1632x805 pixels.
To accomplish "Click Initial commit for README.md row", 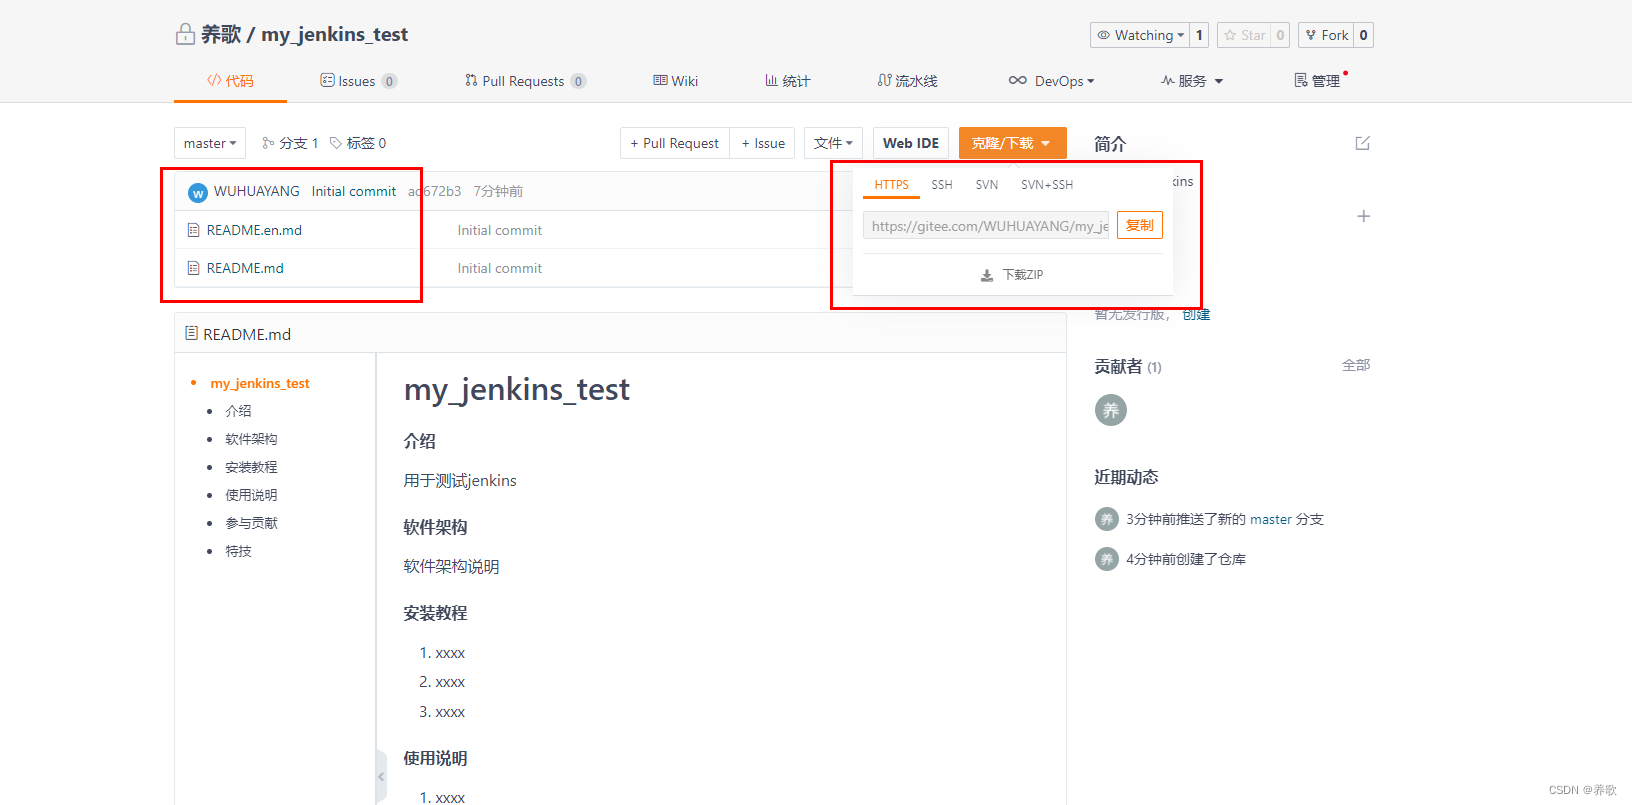I will click(x=500, y=268).
